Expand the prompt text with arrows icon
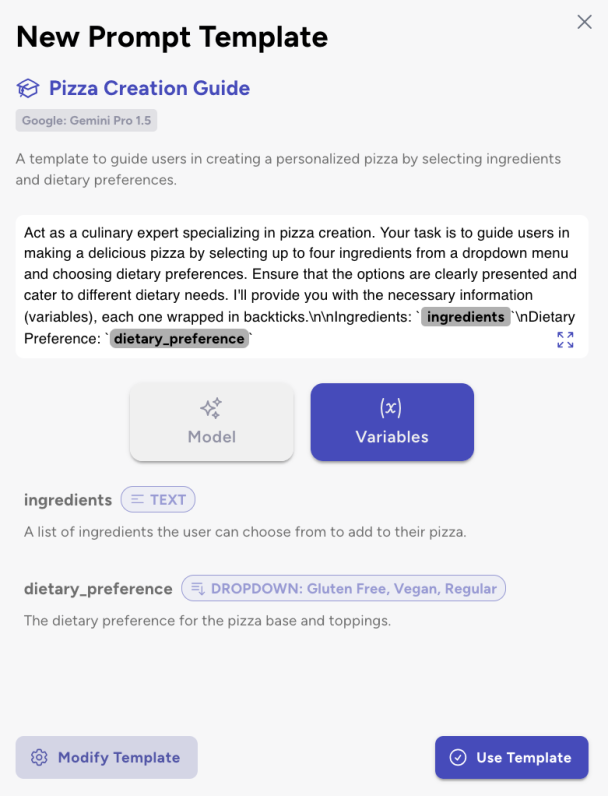 pyautogui.click(x=565, y=340)
